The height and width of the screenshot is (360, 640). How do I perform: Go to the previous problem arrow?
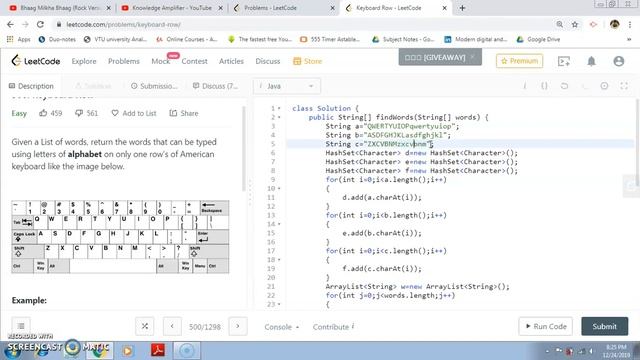172,326
